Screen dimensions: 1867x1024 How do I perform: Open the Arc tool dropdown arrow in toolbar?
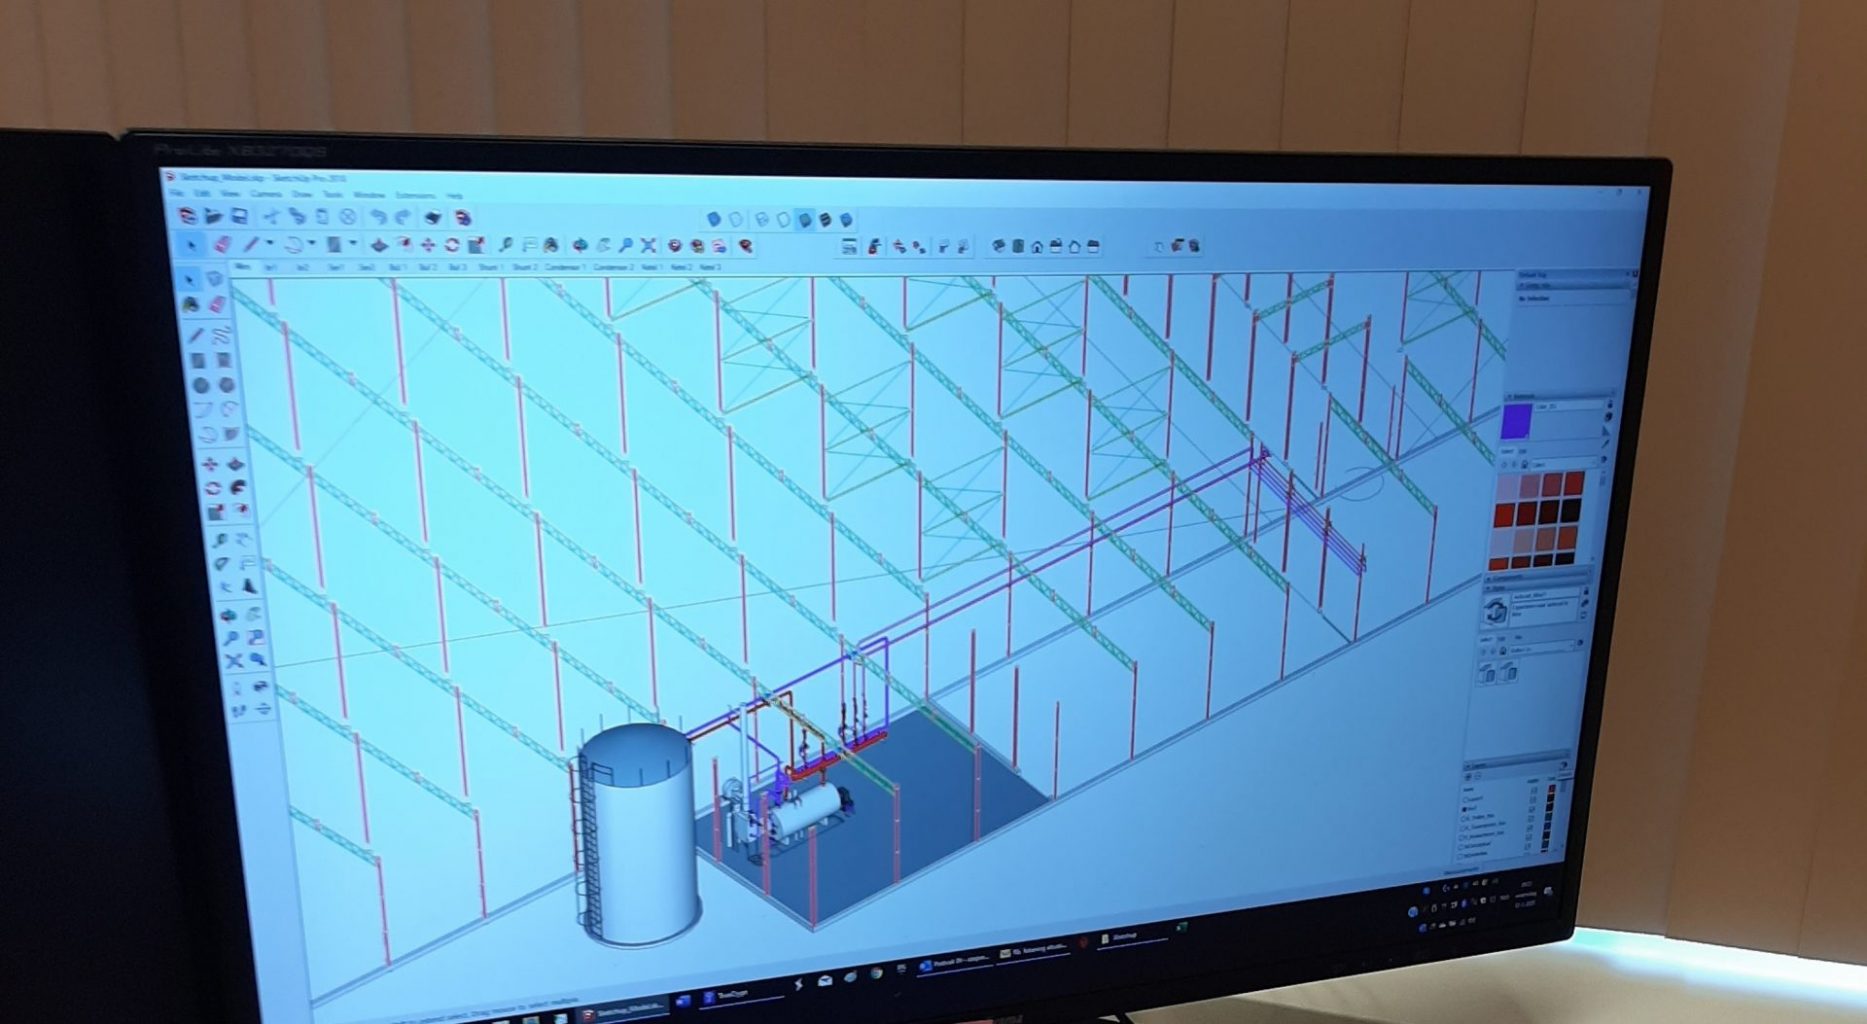(312, 244)
